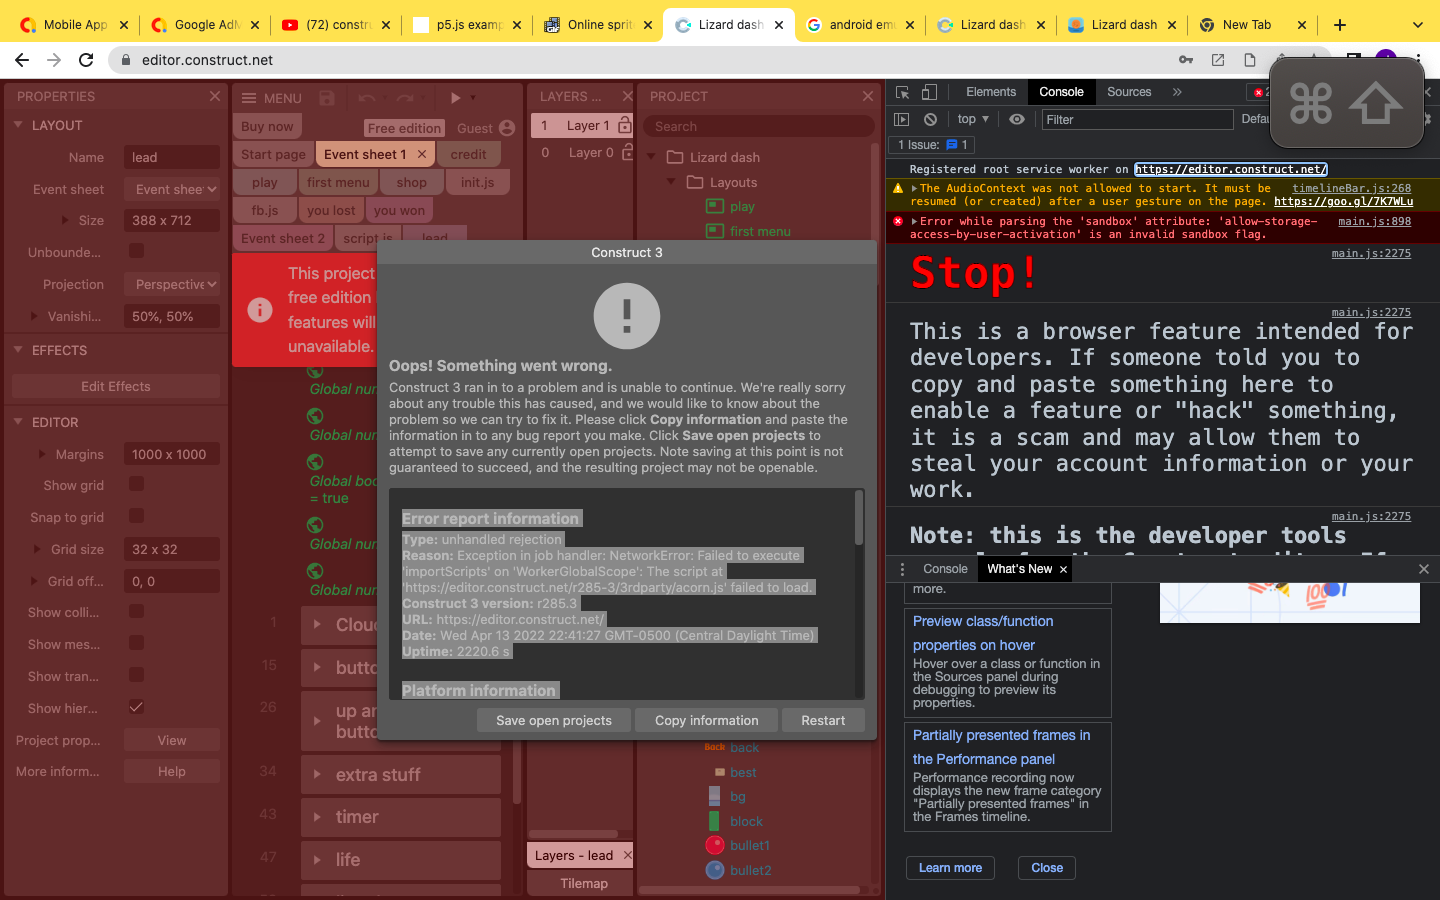Click the preview play button in toolbar
The height and width of the screenshot is (900, 1440).
(455, 98)
